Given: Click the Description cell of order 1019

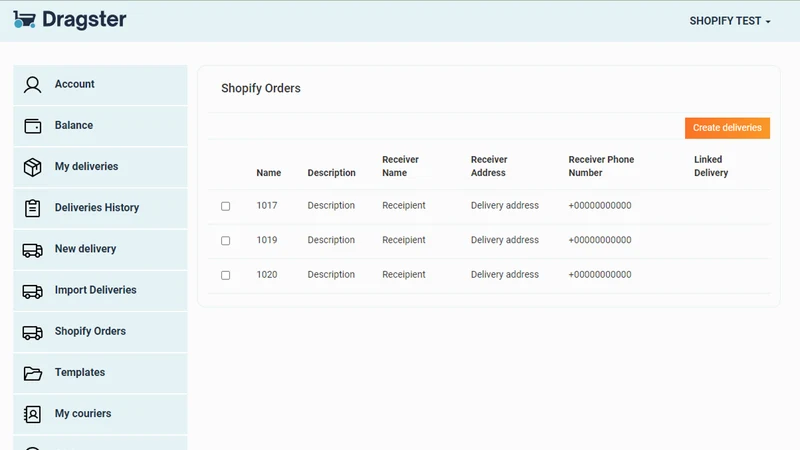Looking at the screenshot, I should pos(331,240).
